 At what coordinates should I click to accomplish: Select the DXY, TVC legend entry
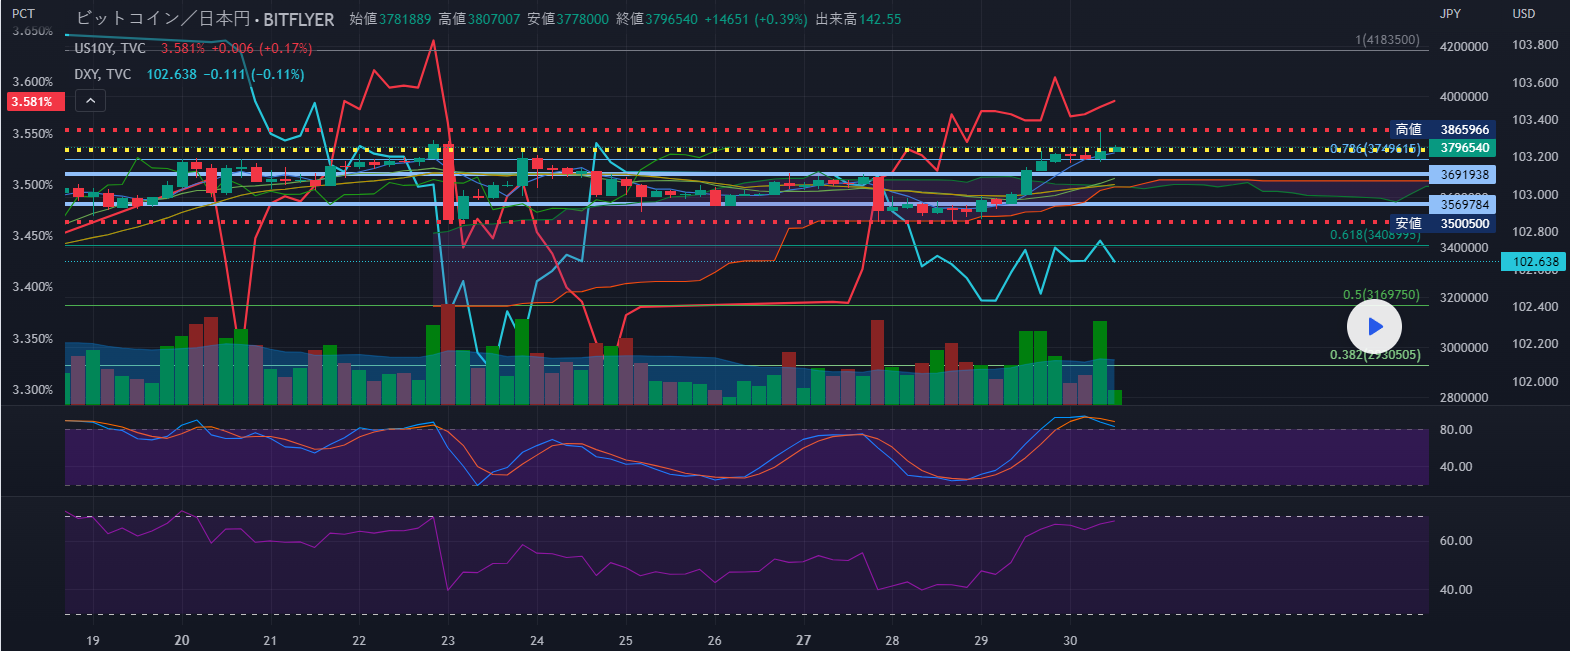(103, 74)
